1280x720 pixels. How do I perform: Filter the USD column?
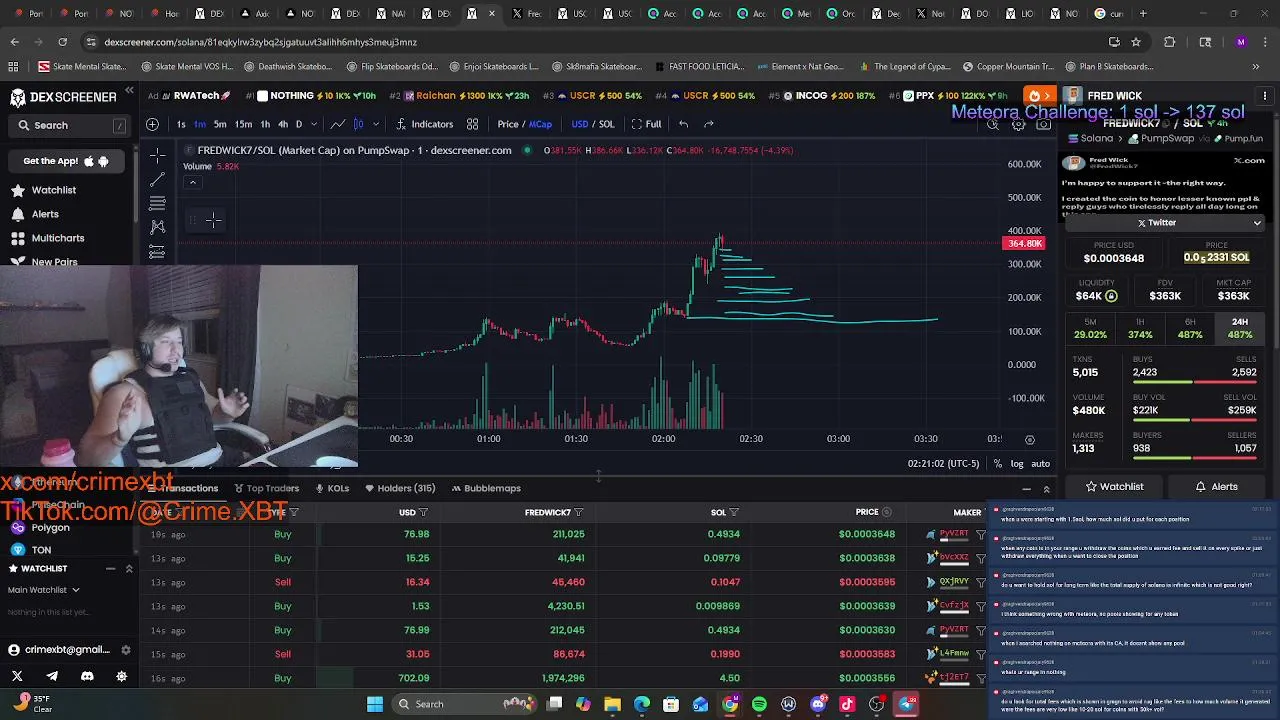424,512
